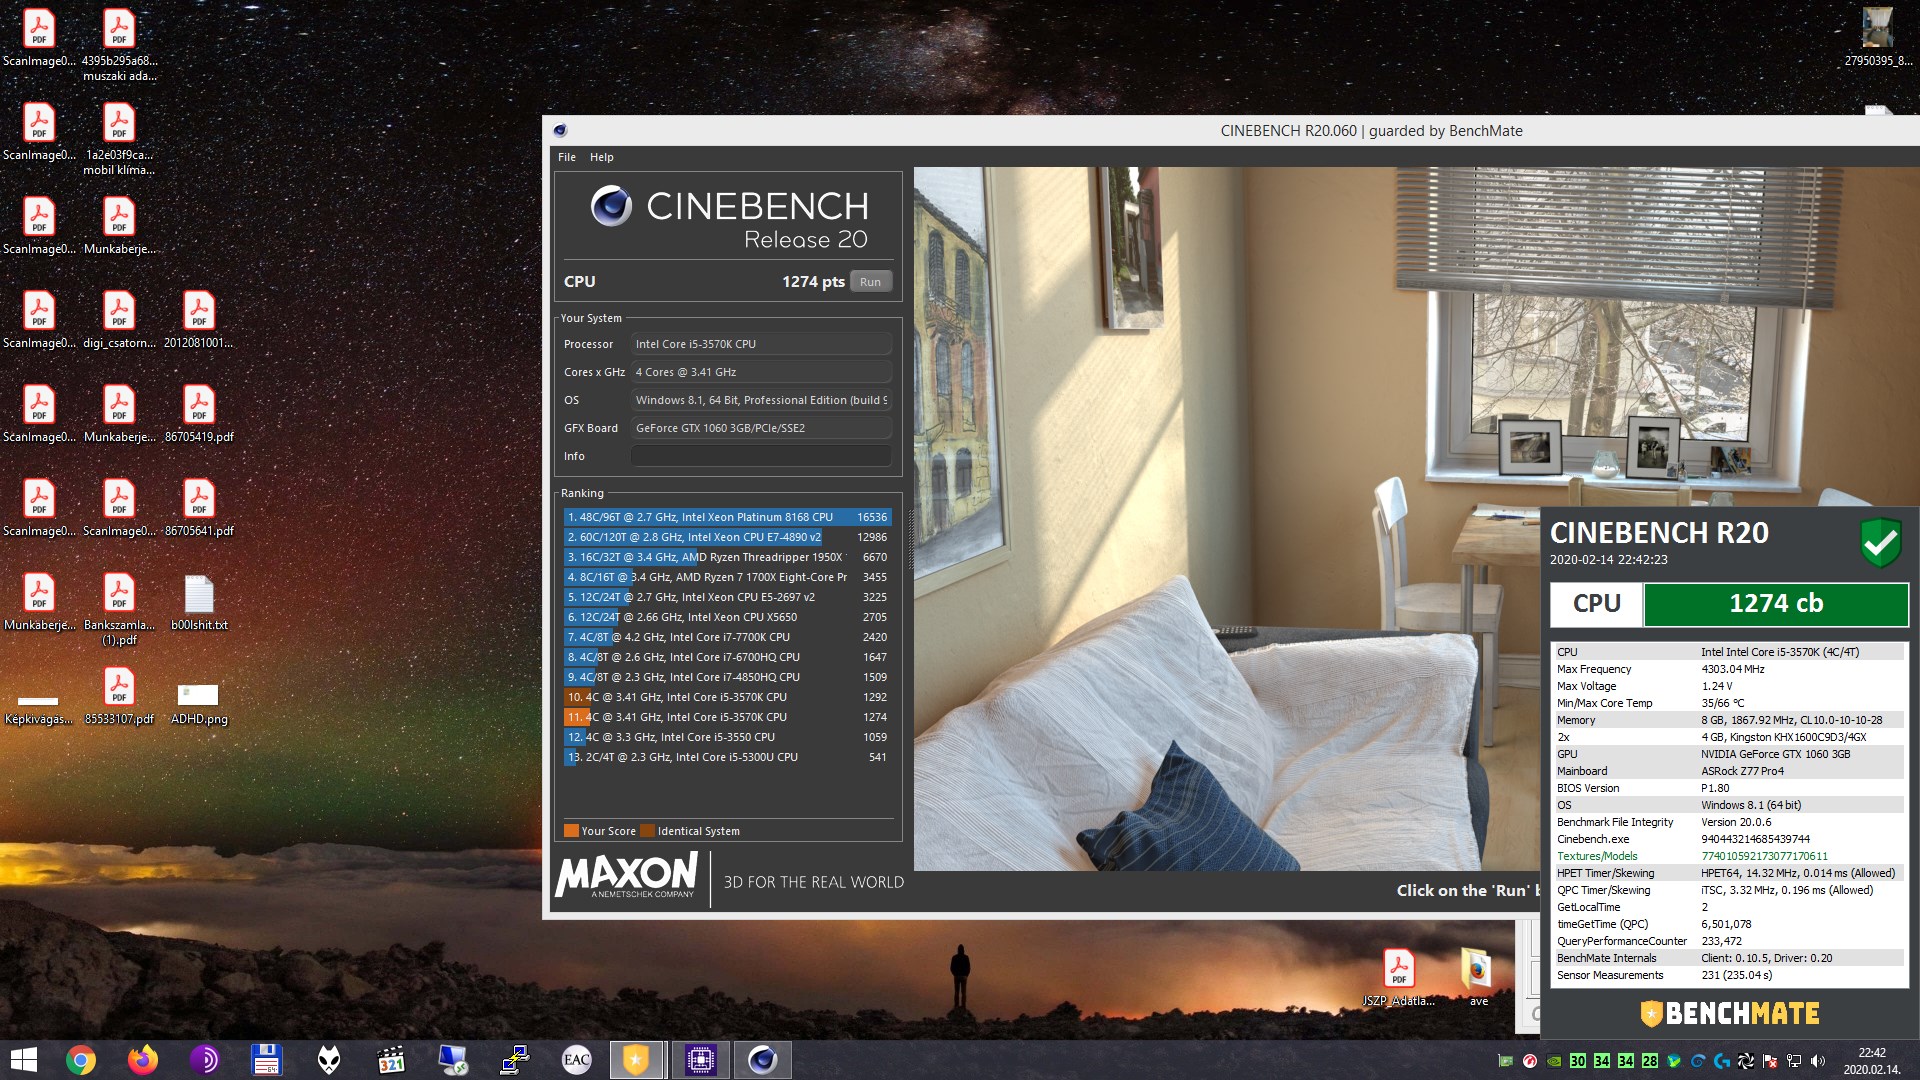This screenshot has width=1920, height=1080.
Task: Click the green 1274 cb score box
Action: point(1776,604)
